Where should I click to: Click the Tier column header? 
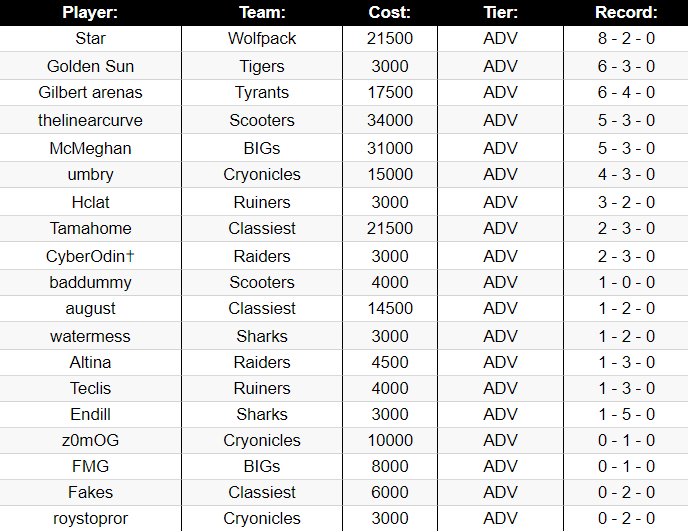501,12
